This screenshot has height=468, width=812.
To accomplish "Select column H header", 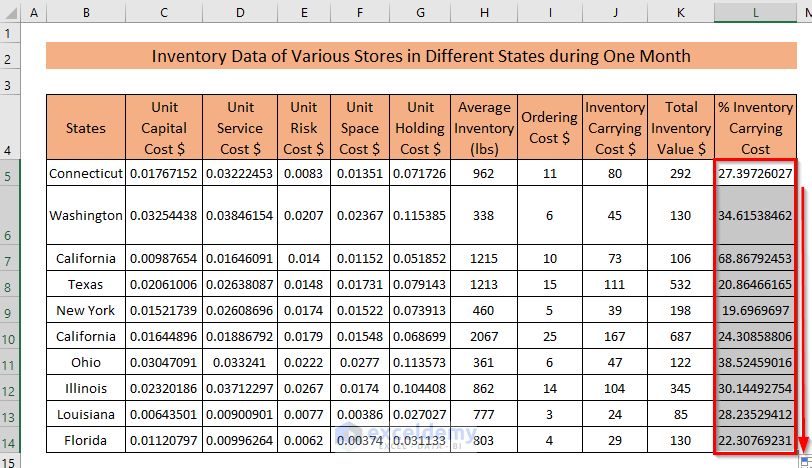I will click(x=484, y=12).
